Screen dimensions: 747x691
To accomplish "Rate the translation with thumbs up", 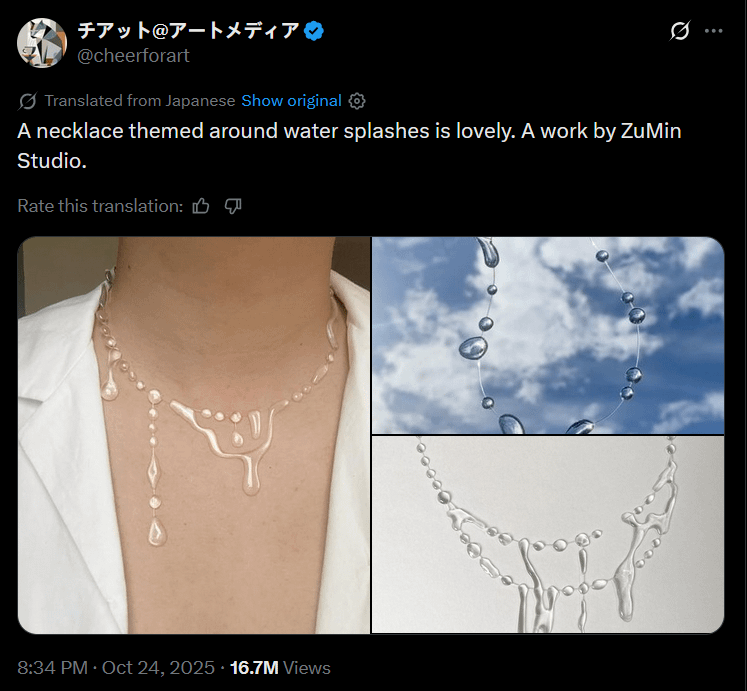I will coord(202,206).
